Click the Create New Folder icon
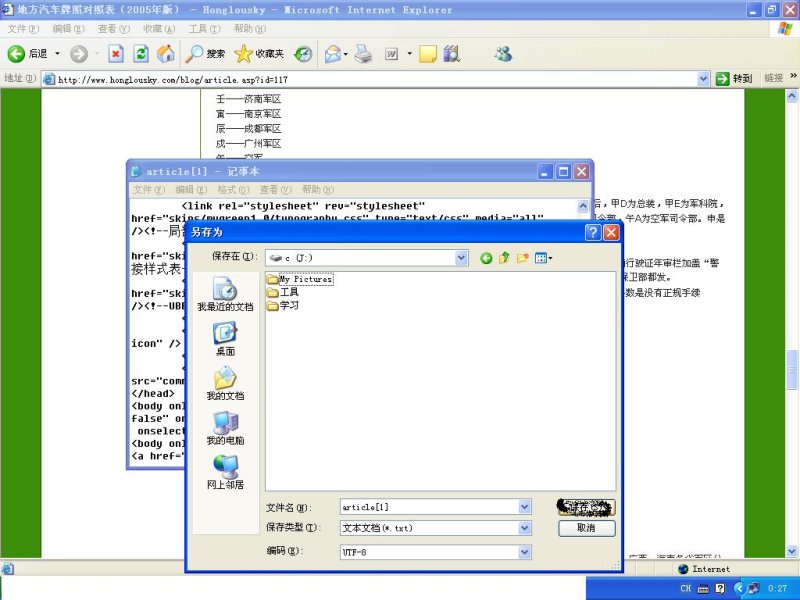The image size is (800, 600). pyautogui.click(x=521, y=258)
